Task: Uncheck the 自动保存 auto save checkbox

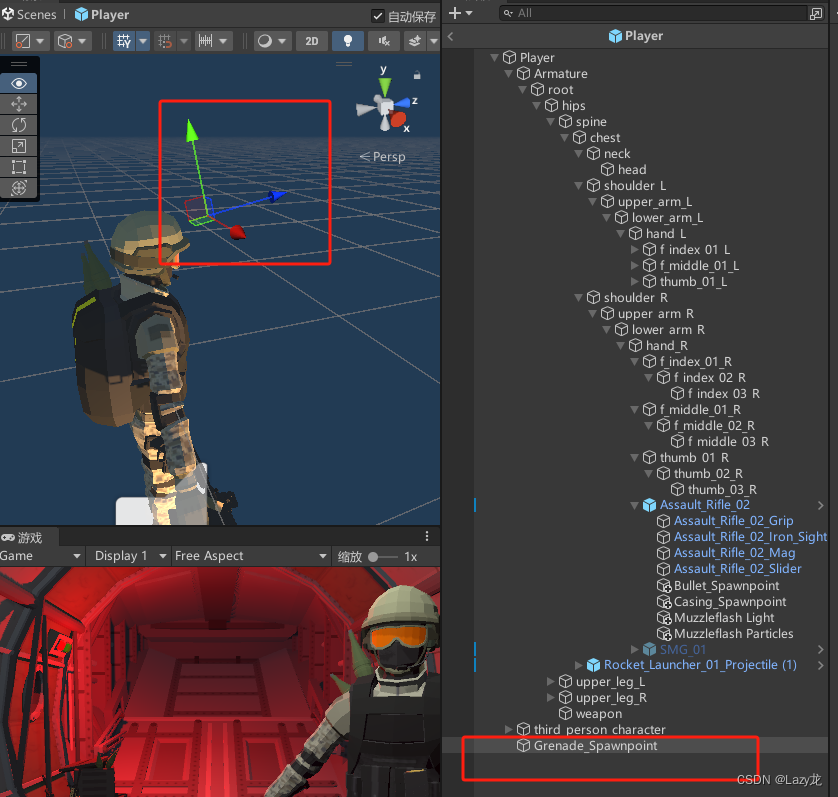Action: click(x=378, y=16)
